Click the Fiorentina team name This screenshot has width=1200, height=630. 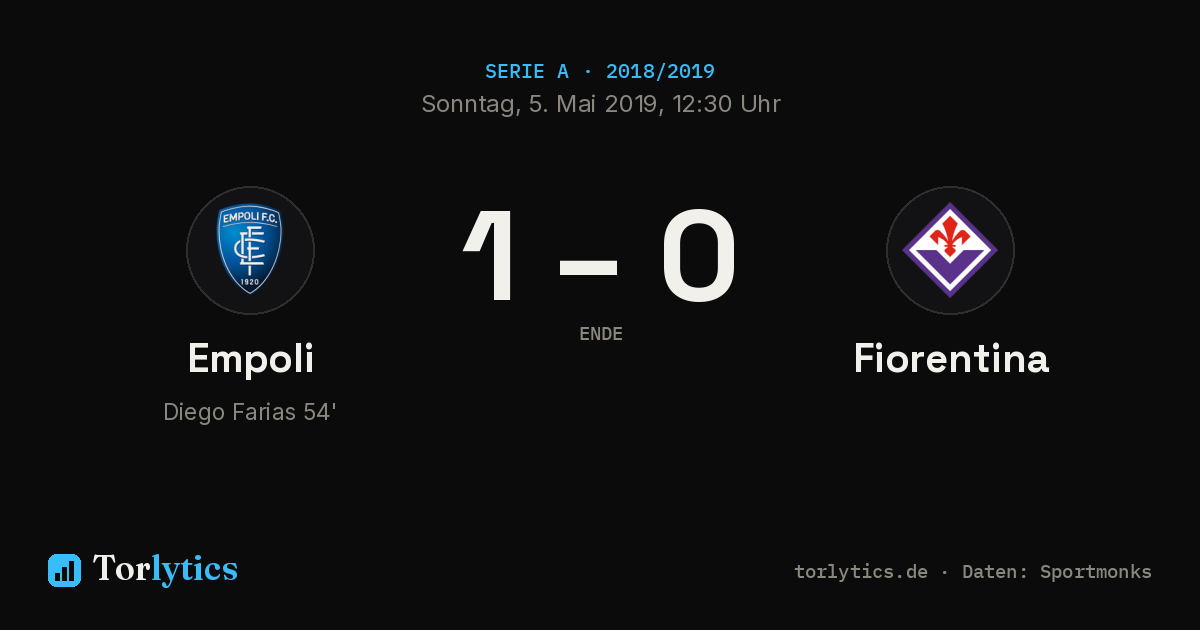tap(951, 359)
